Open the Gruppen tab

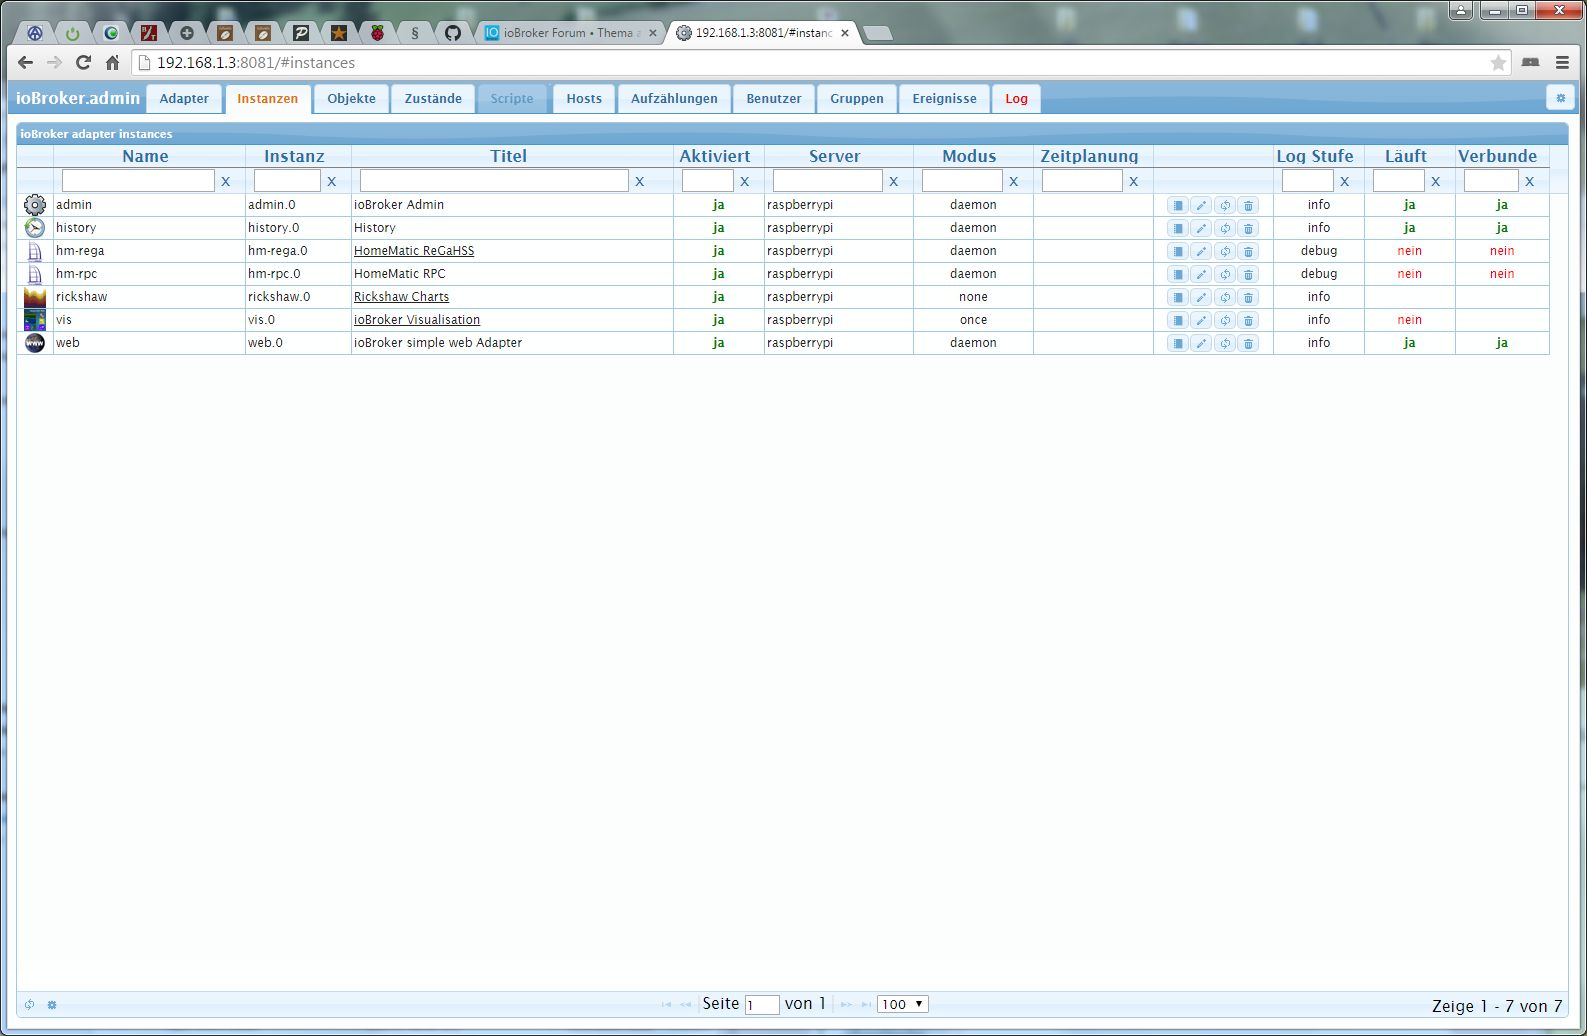857,98
